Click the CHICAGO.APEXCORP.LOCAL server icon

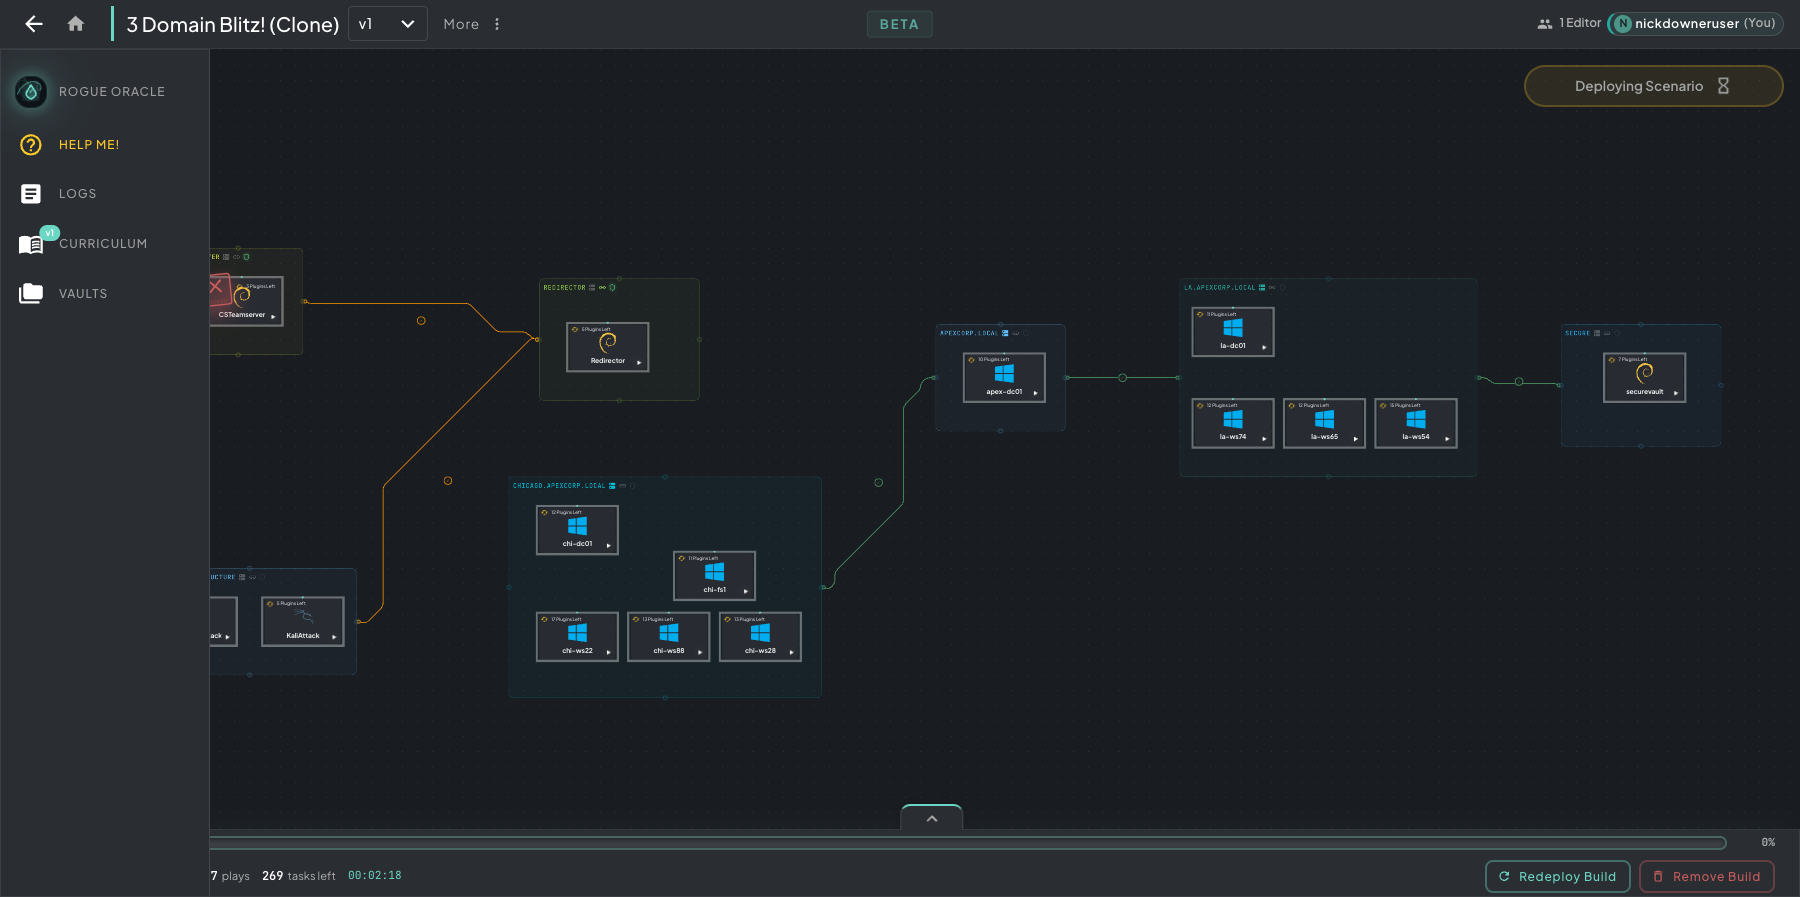pos(612,486)
